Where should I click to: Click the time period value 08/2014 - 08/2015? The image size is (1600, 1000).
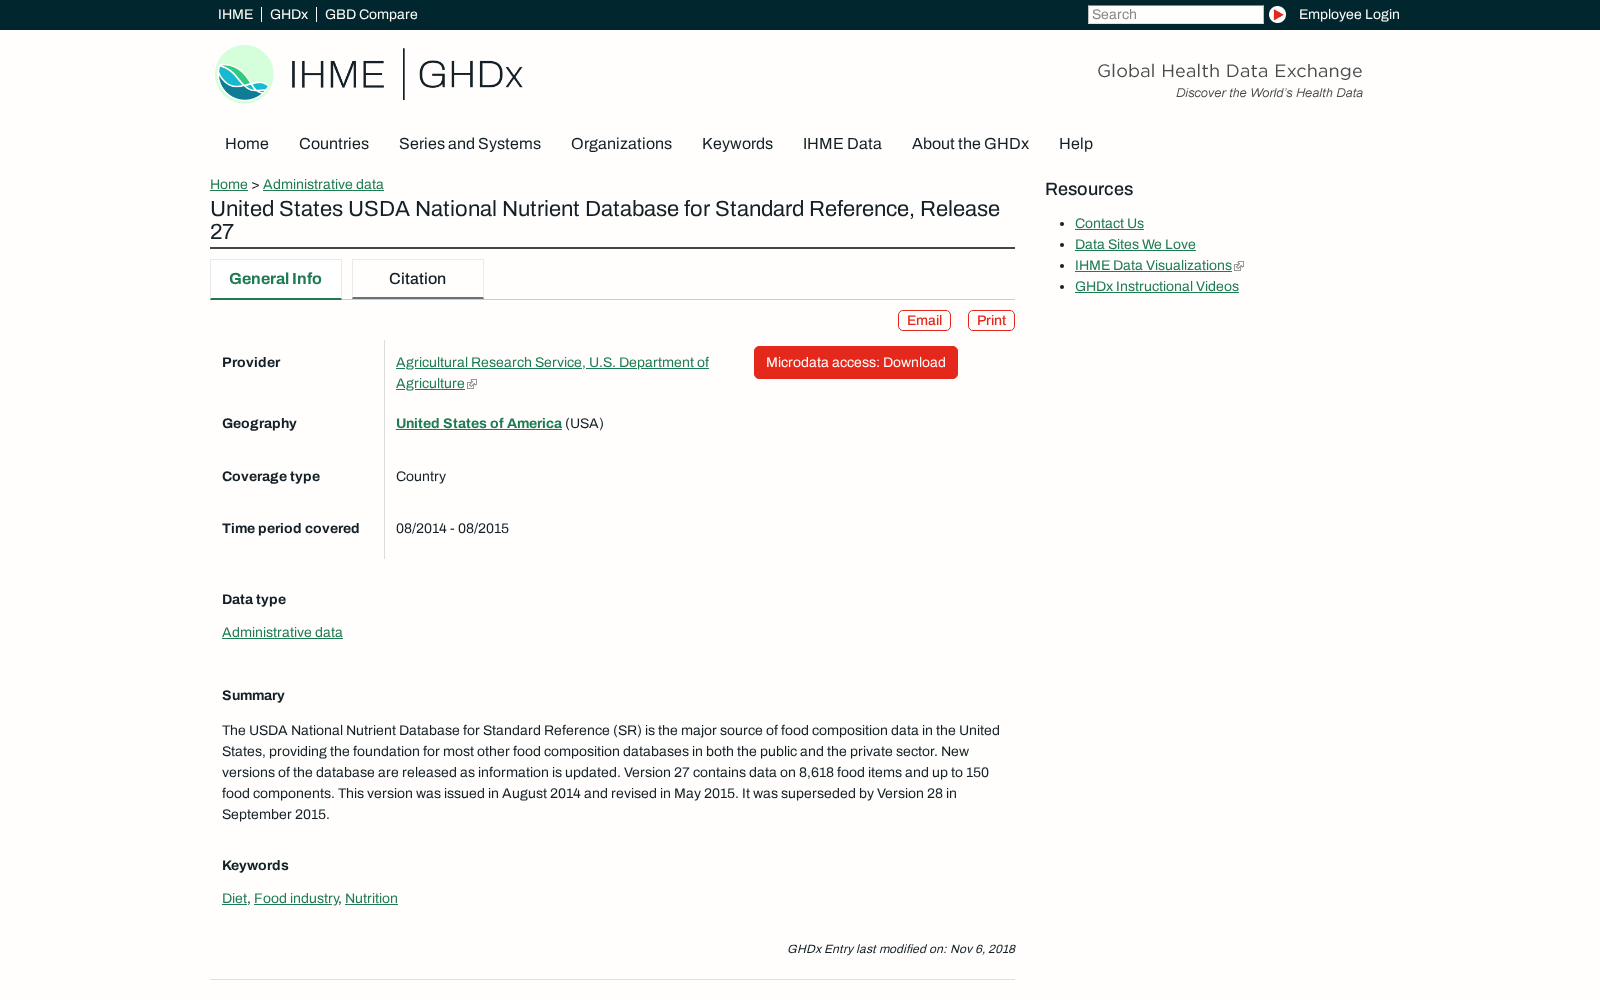point(452,528)
